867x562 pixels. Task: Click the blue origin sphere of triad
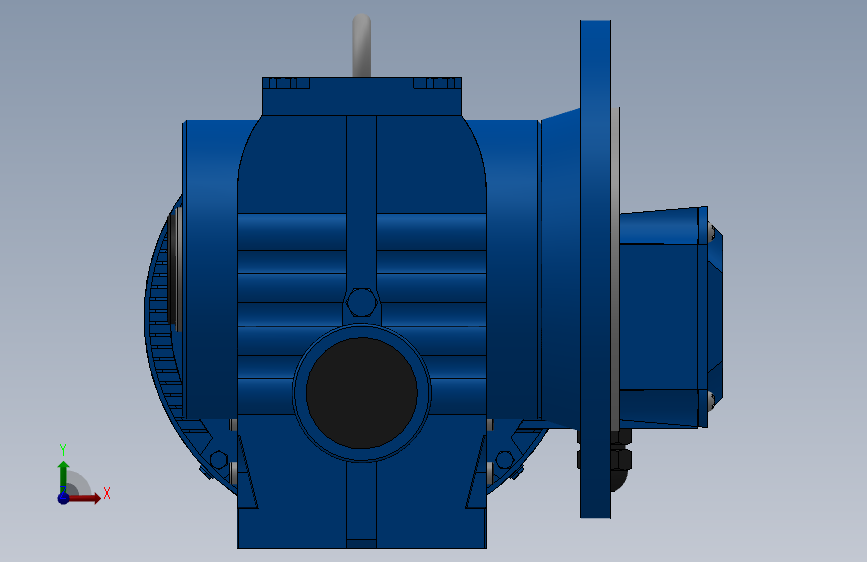pyautogui.click(x=64, y=498)
